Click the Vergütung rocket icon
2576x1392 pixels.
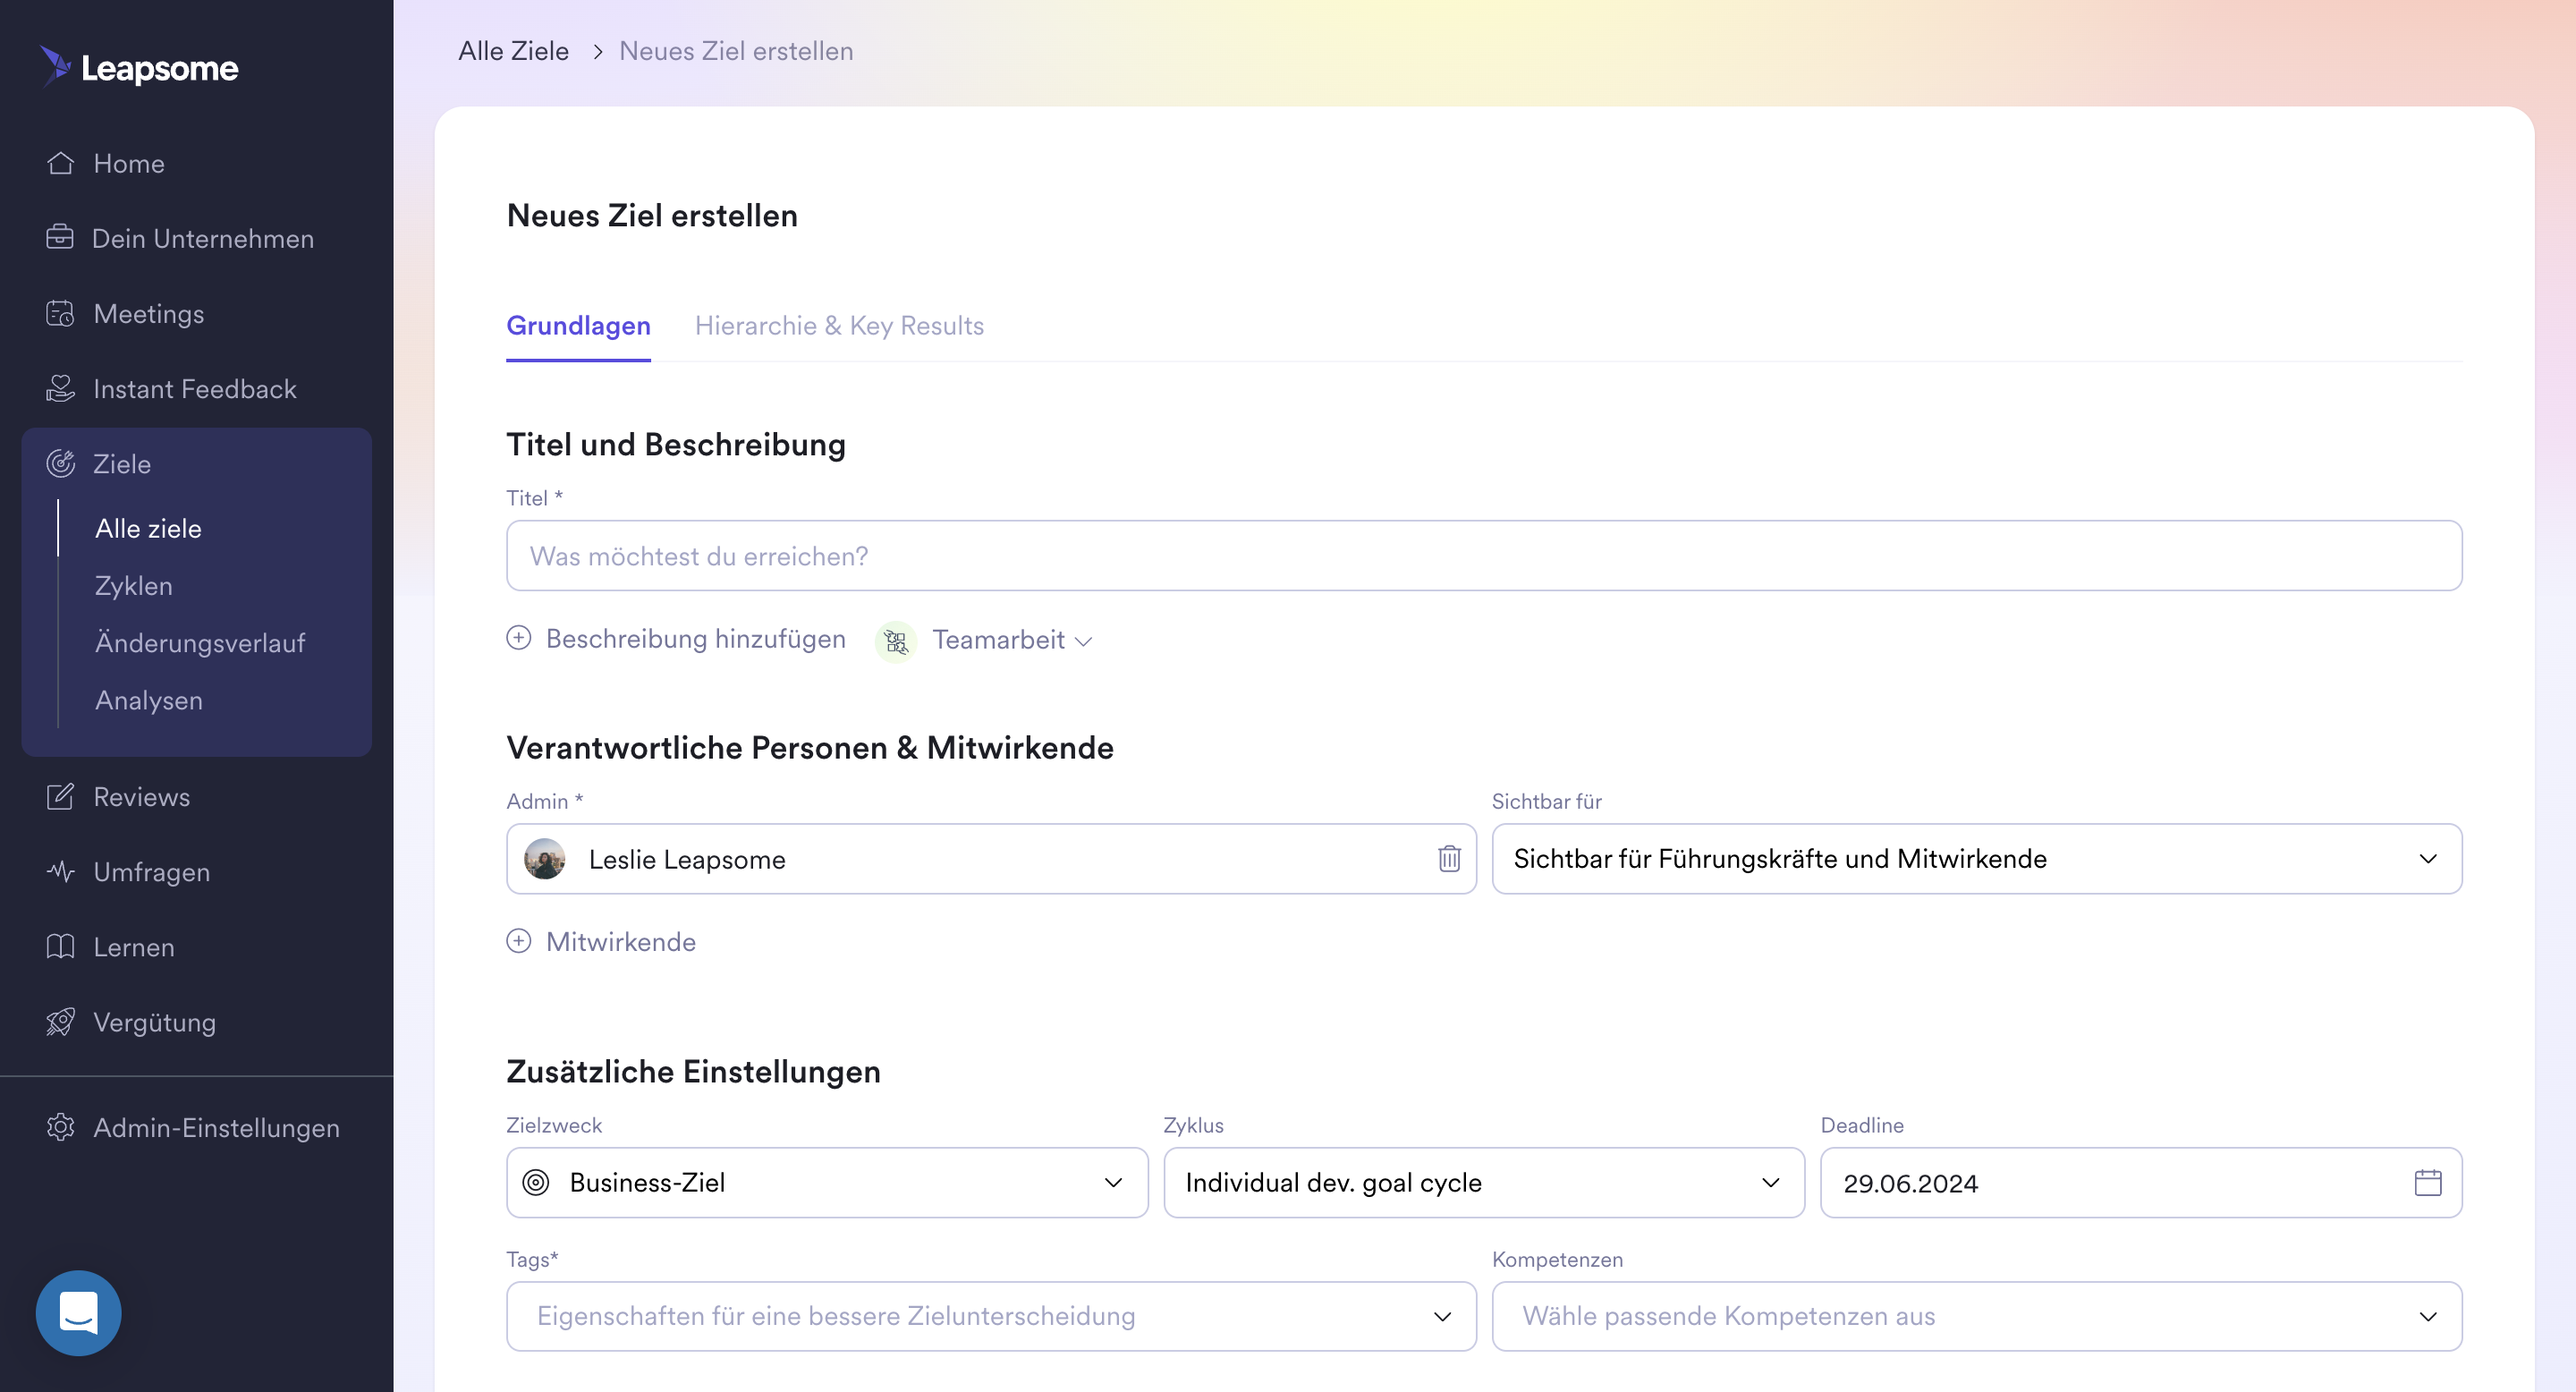pos(60,1021)
